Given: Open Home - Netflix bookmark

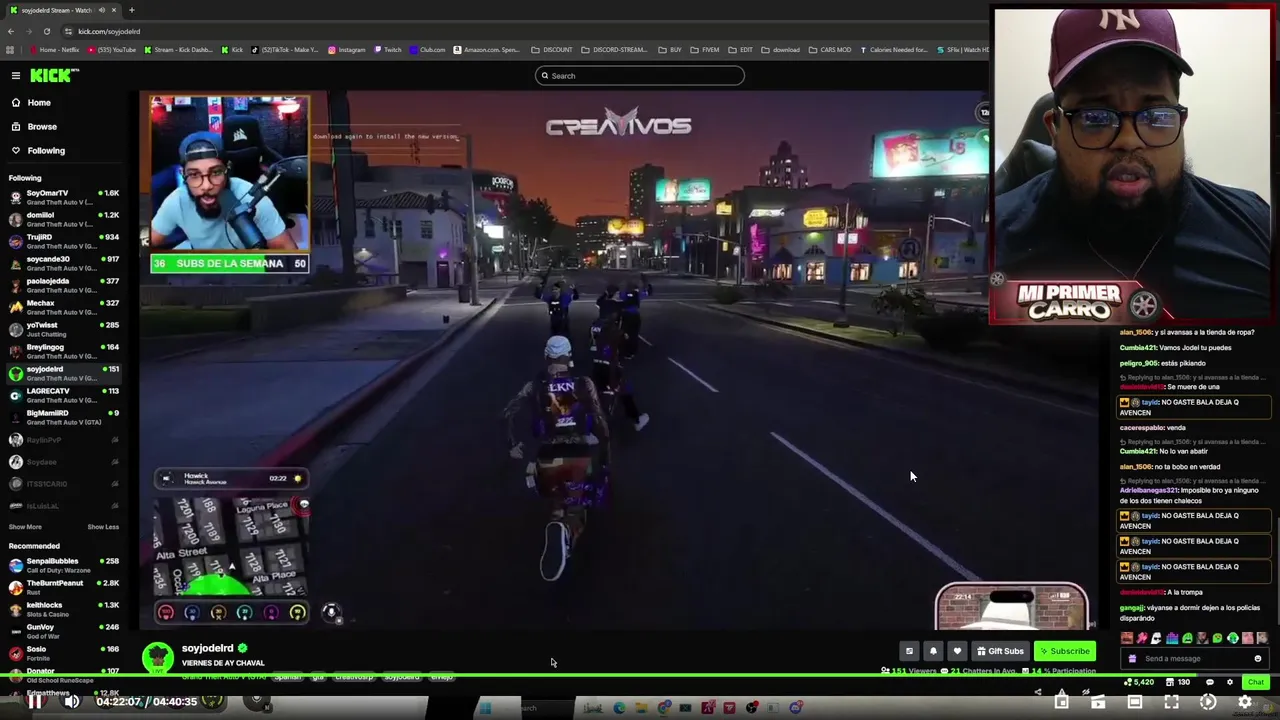Looking at the screenshot, I should [x=55, y=50].
